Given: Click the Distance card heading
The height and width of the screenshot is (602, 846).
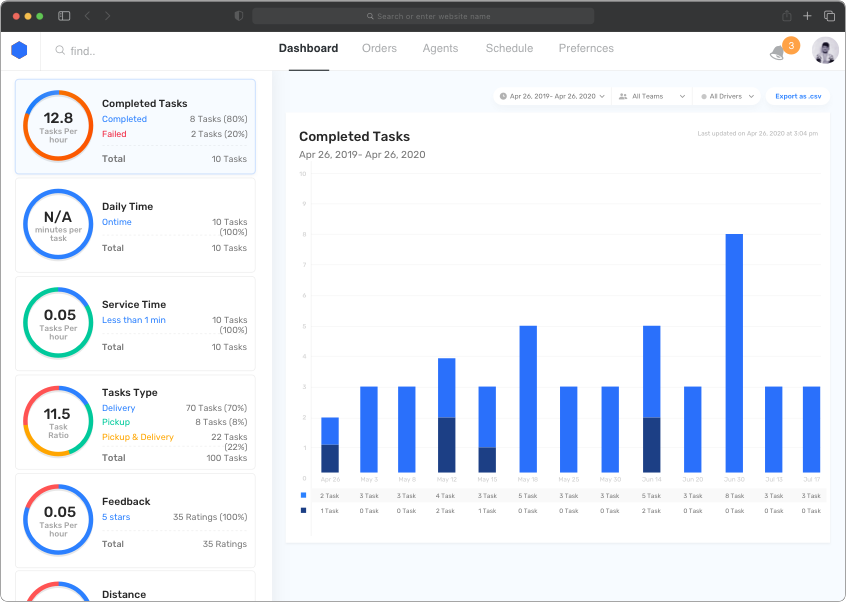Looking at the screenshot, I should click(124, 594).
